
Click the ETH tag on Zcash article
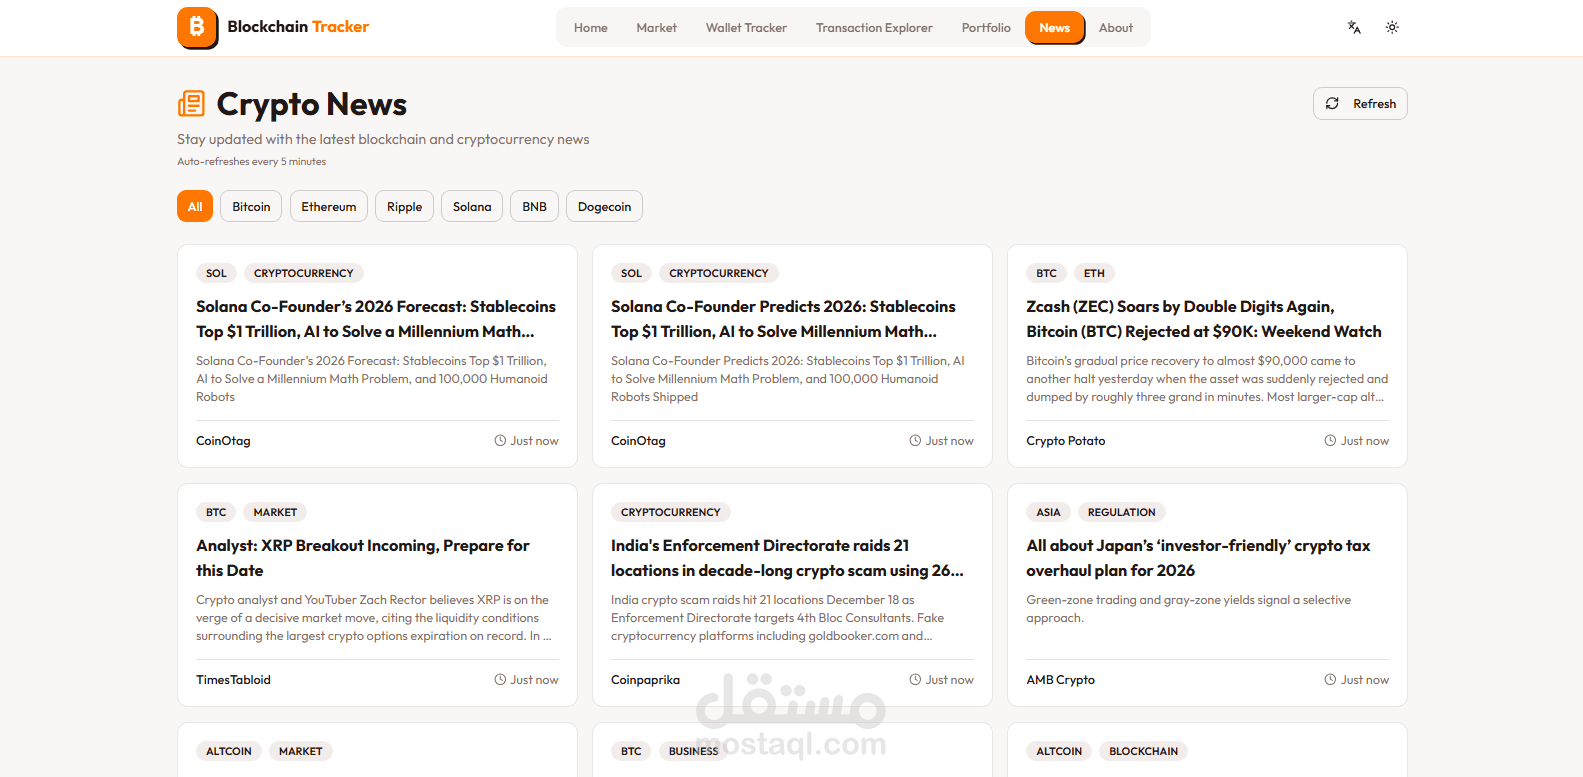(1094, 273)
